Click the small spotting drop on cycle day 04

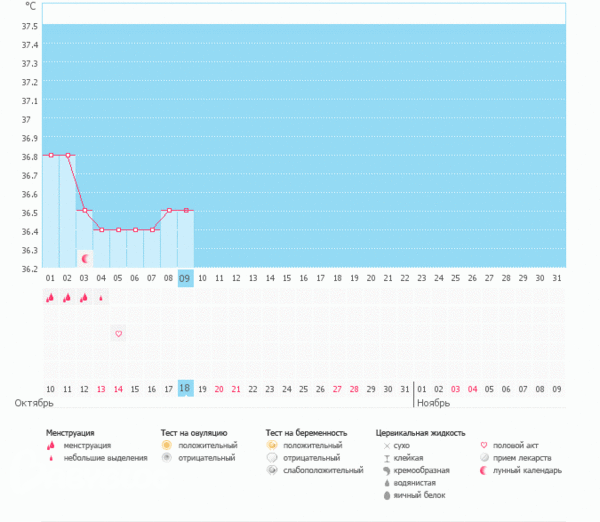point(101,298)
